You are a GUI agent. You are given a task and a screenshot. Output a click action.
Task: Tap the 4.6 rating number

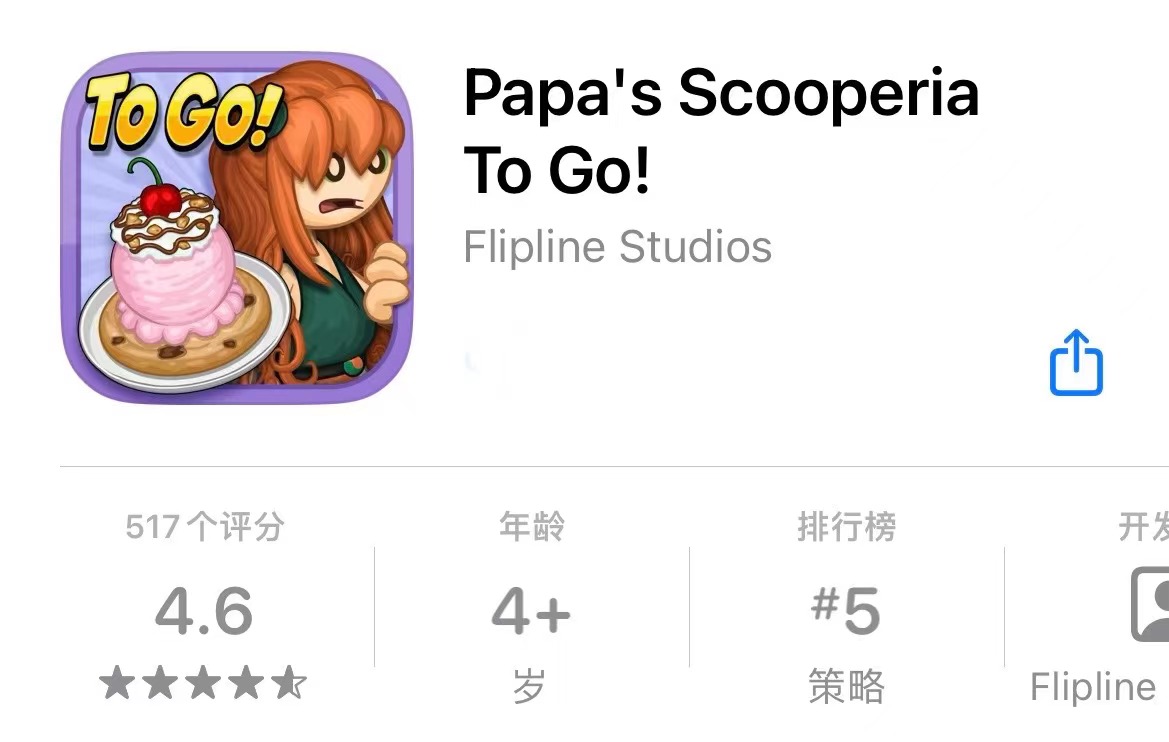coord(204,611)
